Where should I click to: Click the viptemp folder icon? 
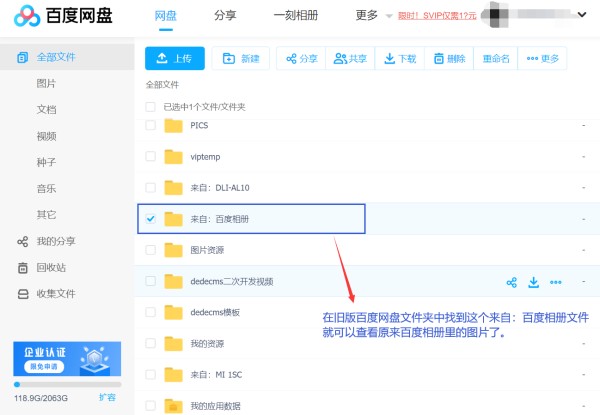click(x=173, y=156)
